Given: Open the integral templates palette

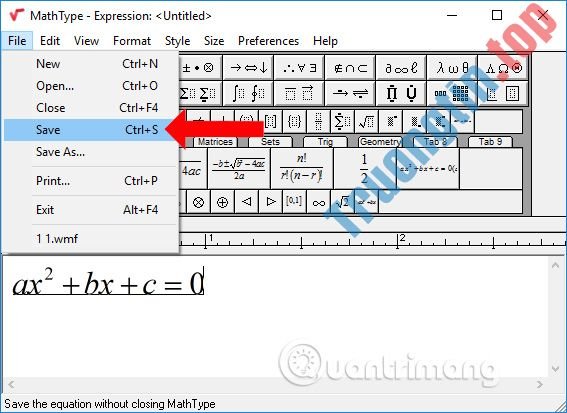Looking at the screenshot, I should click(x=248, y=93).
